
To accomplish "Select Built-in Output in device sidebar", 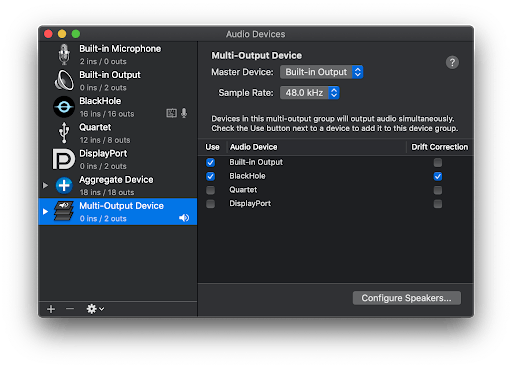I will pos(118,81).
